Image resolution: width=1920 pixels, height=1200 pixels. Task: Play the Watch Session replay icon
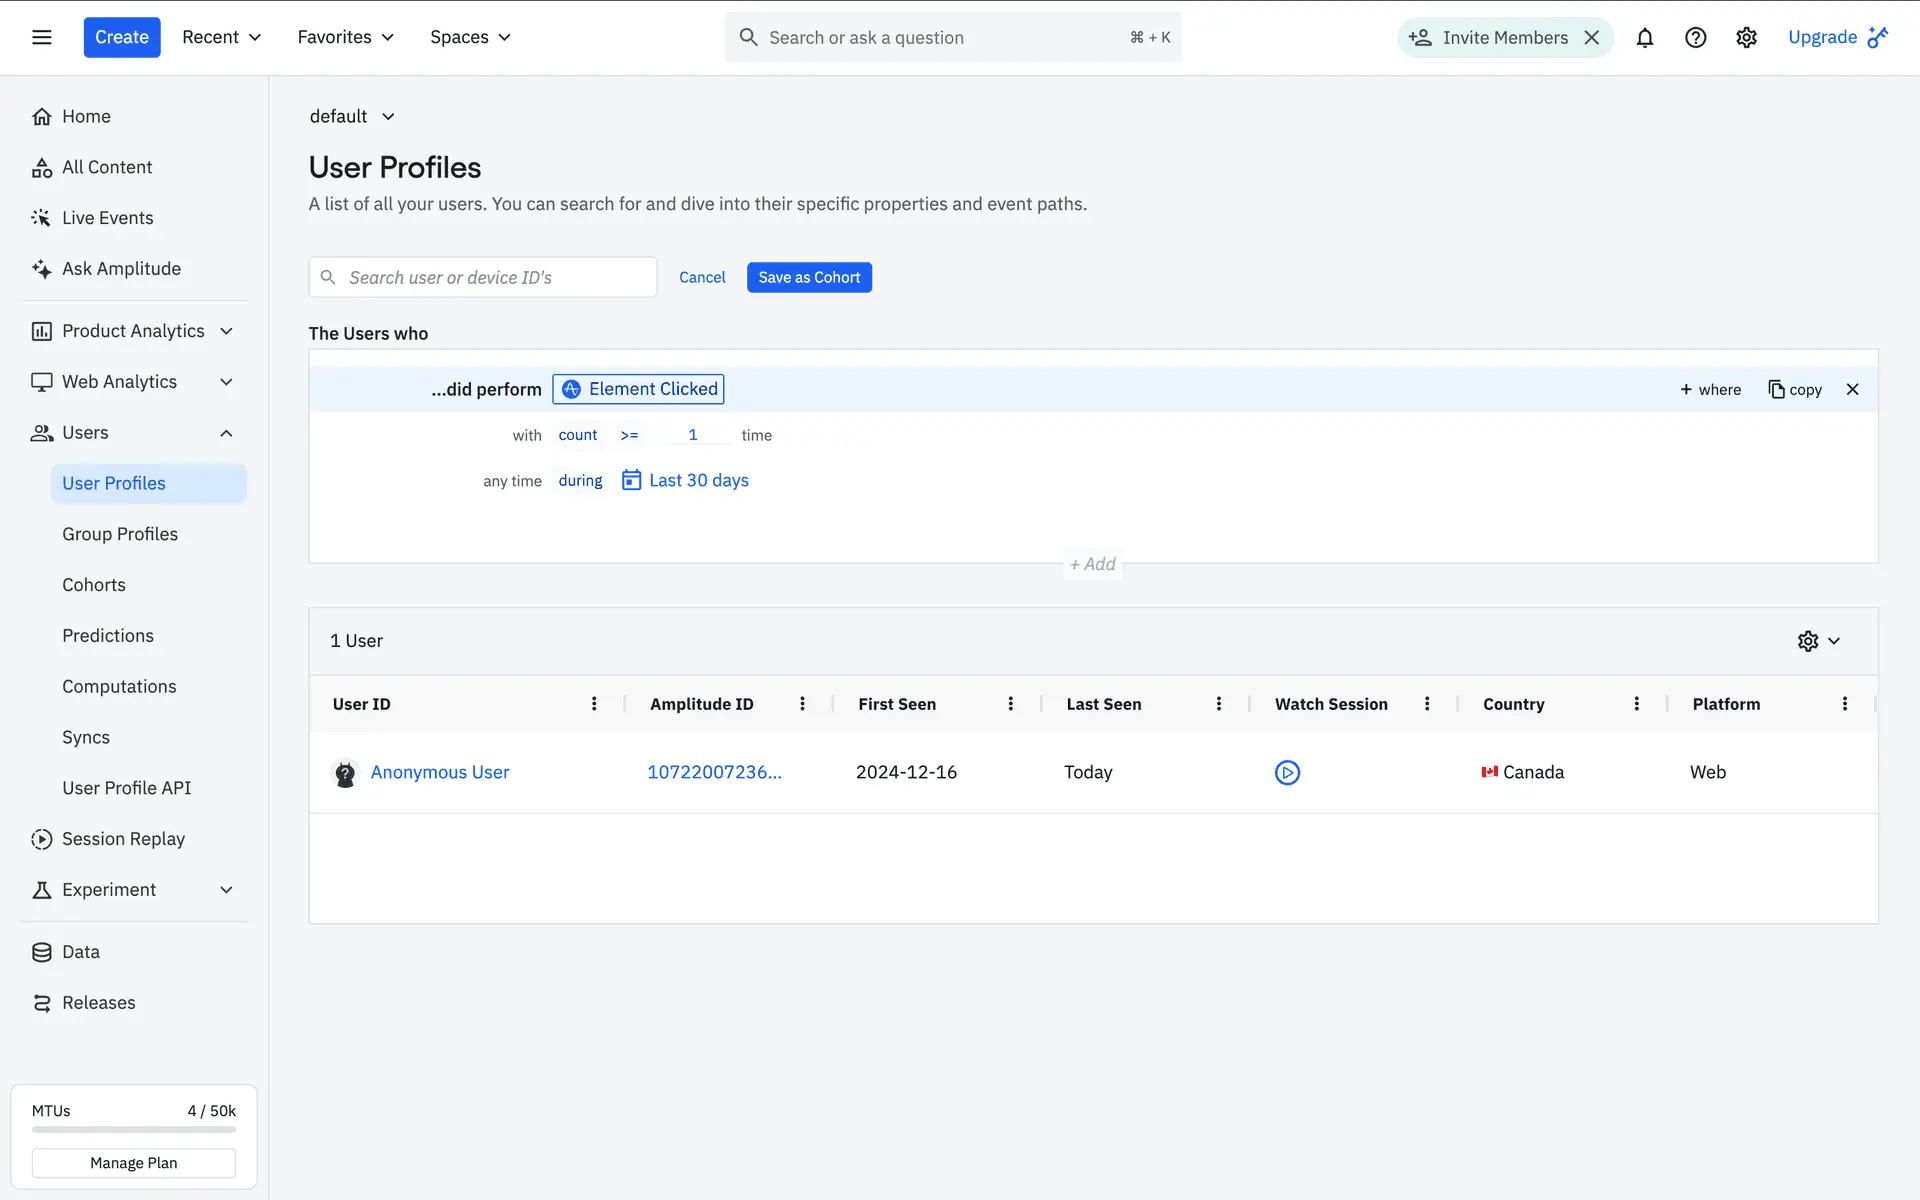tap(1287, 773)
